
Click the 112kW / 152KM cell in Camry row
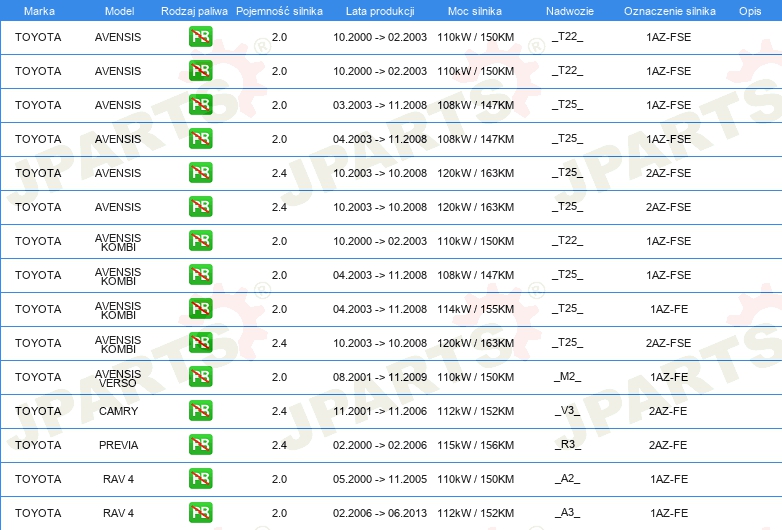tap(475, 411)
